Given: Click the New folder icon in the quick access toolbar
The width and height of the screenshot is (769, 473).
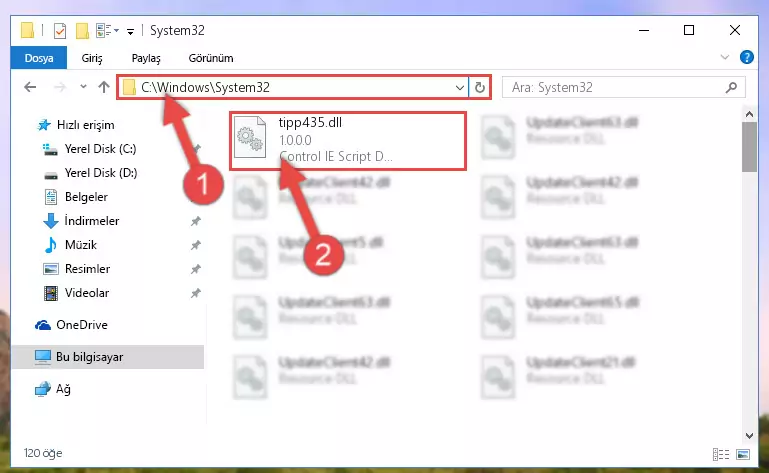Looking at the screenshot, I should [x=82, y=31].
